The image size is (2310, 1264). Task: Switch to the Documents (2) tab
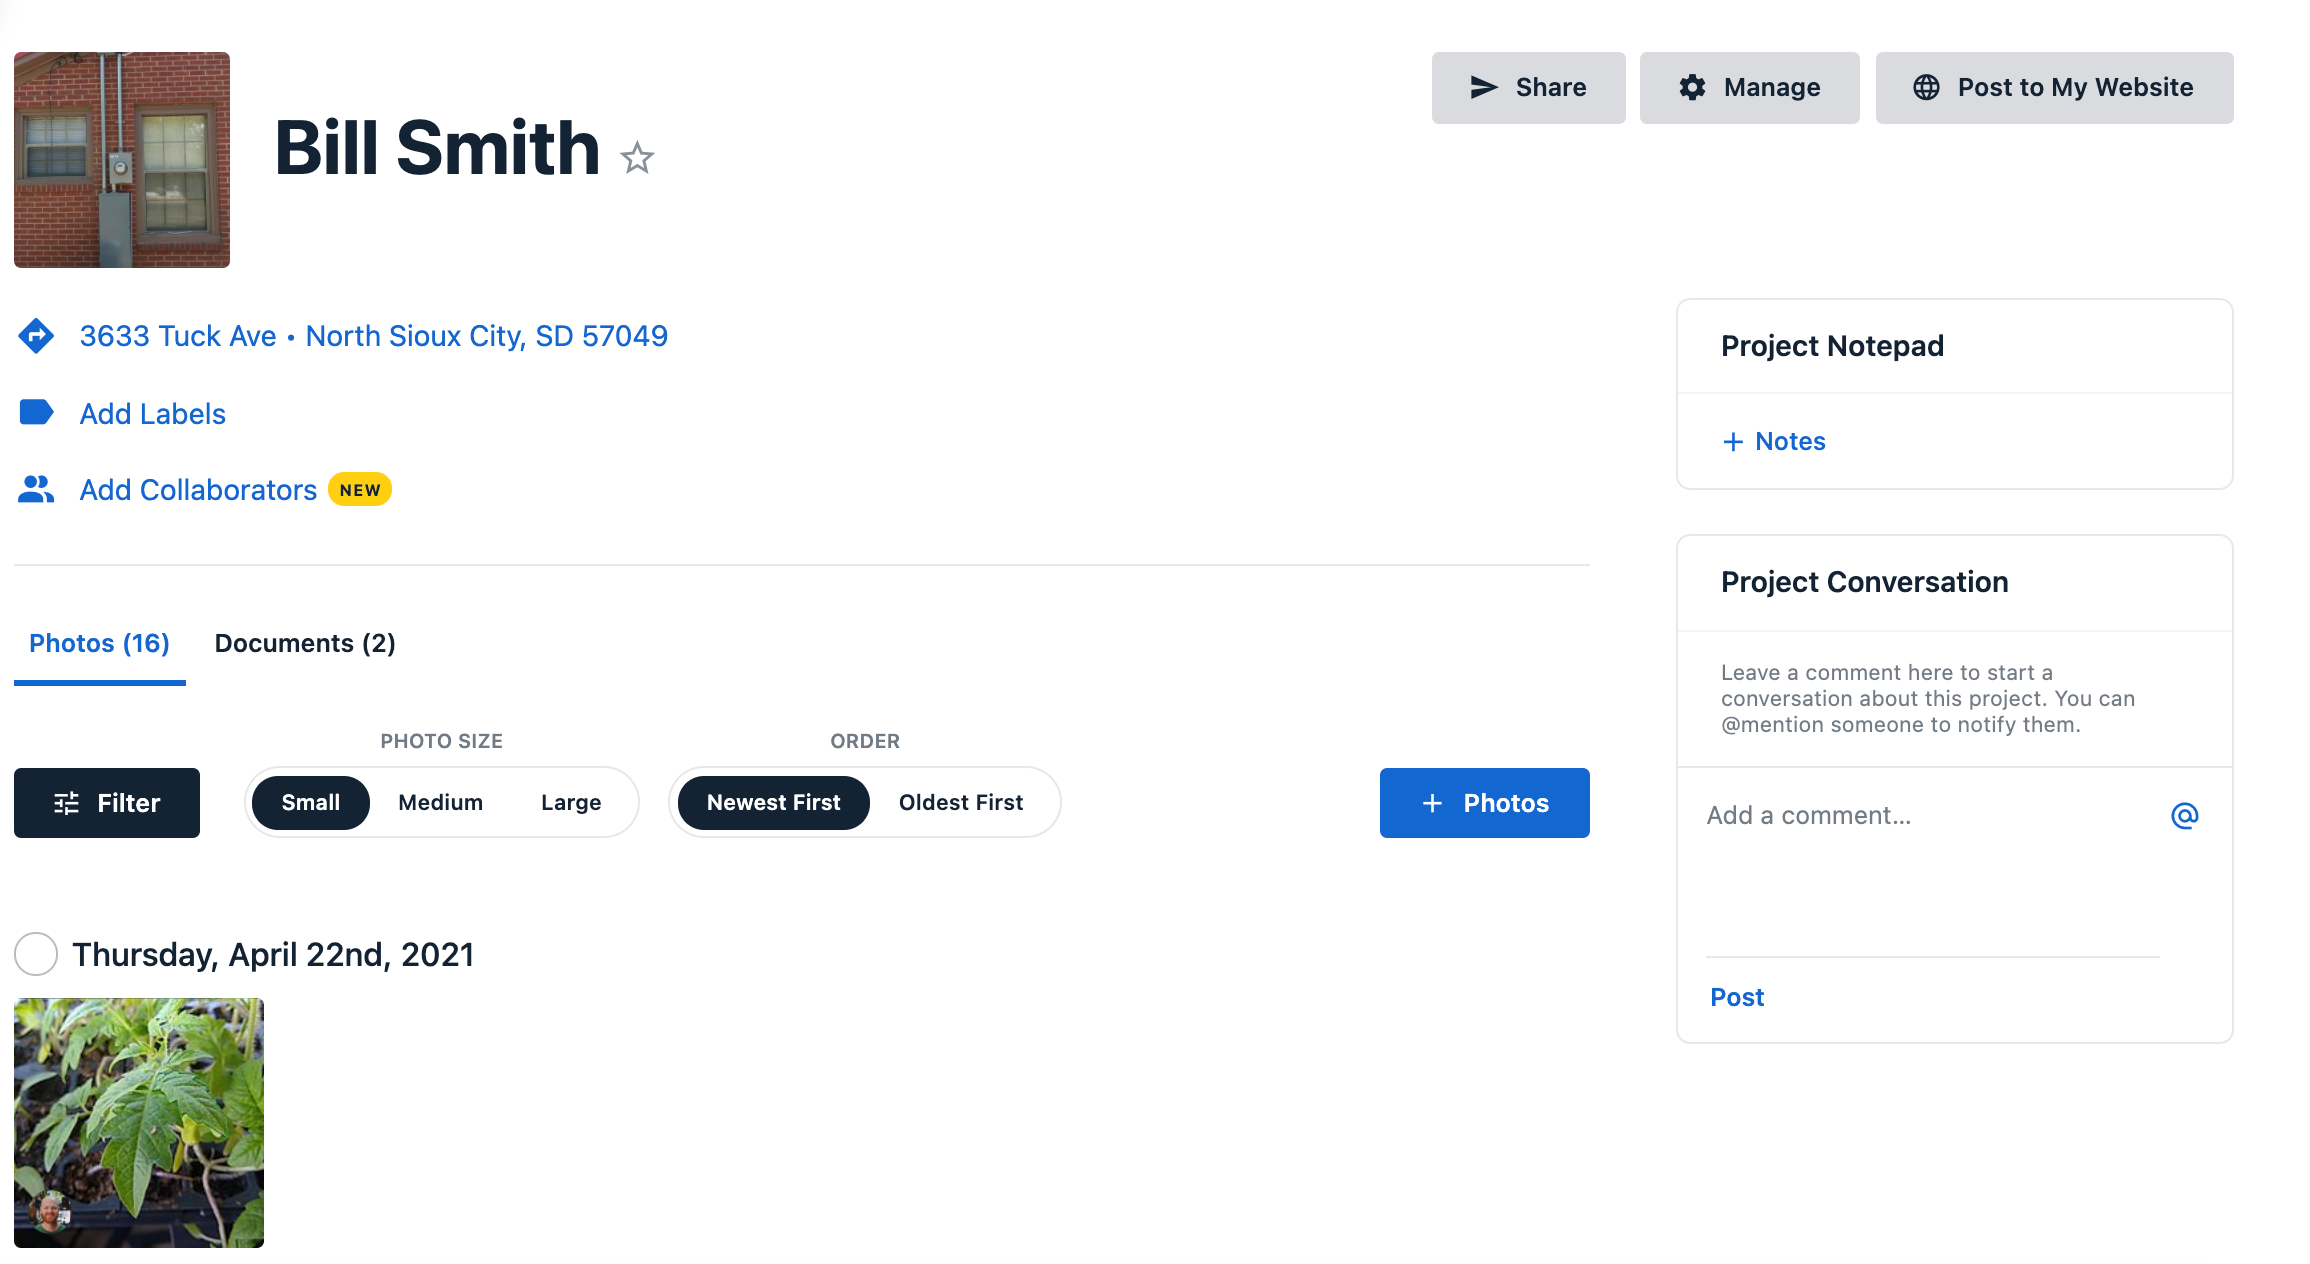point(305,643)
